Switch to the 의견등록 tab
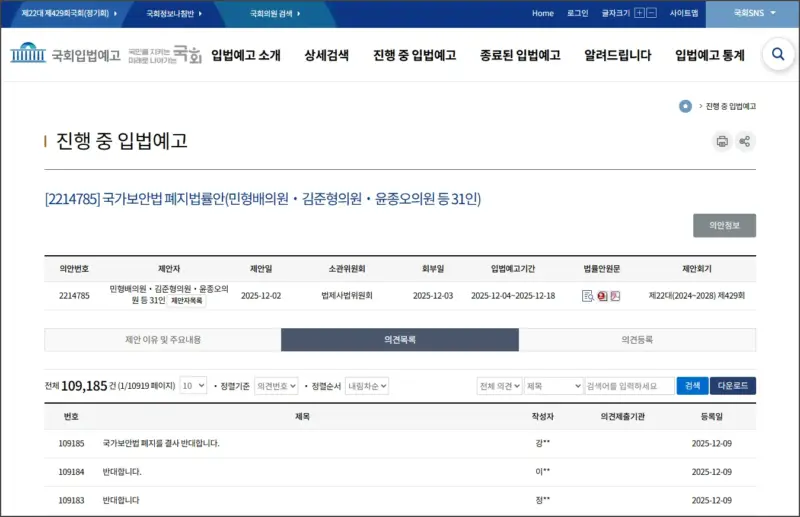 click(637, 340)
